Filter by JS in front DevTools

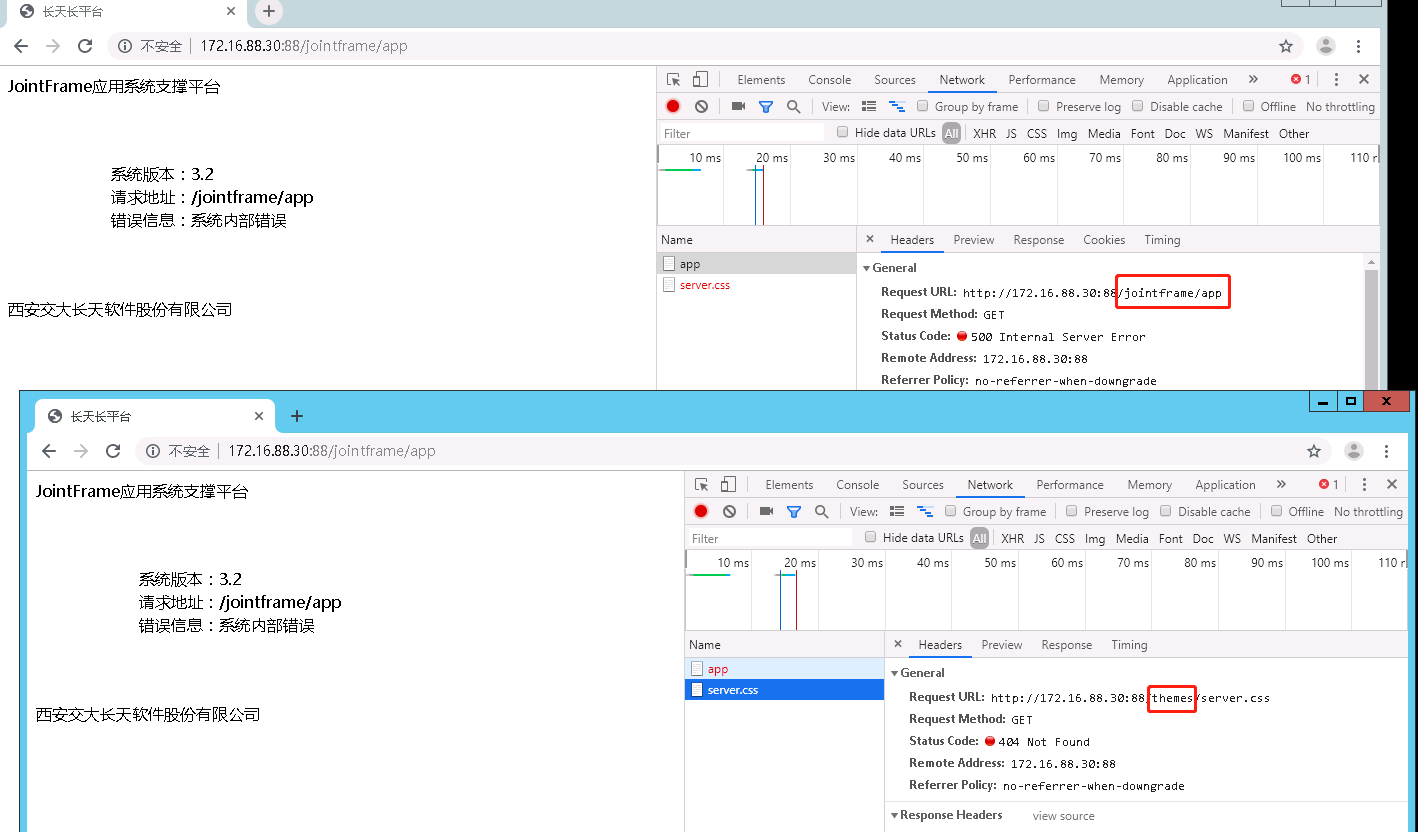coord(1039,538)
